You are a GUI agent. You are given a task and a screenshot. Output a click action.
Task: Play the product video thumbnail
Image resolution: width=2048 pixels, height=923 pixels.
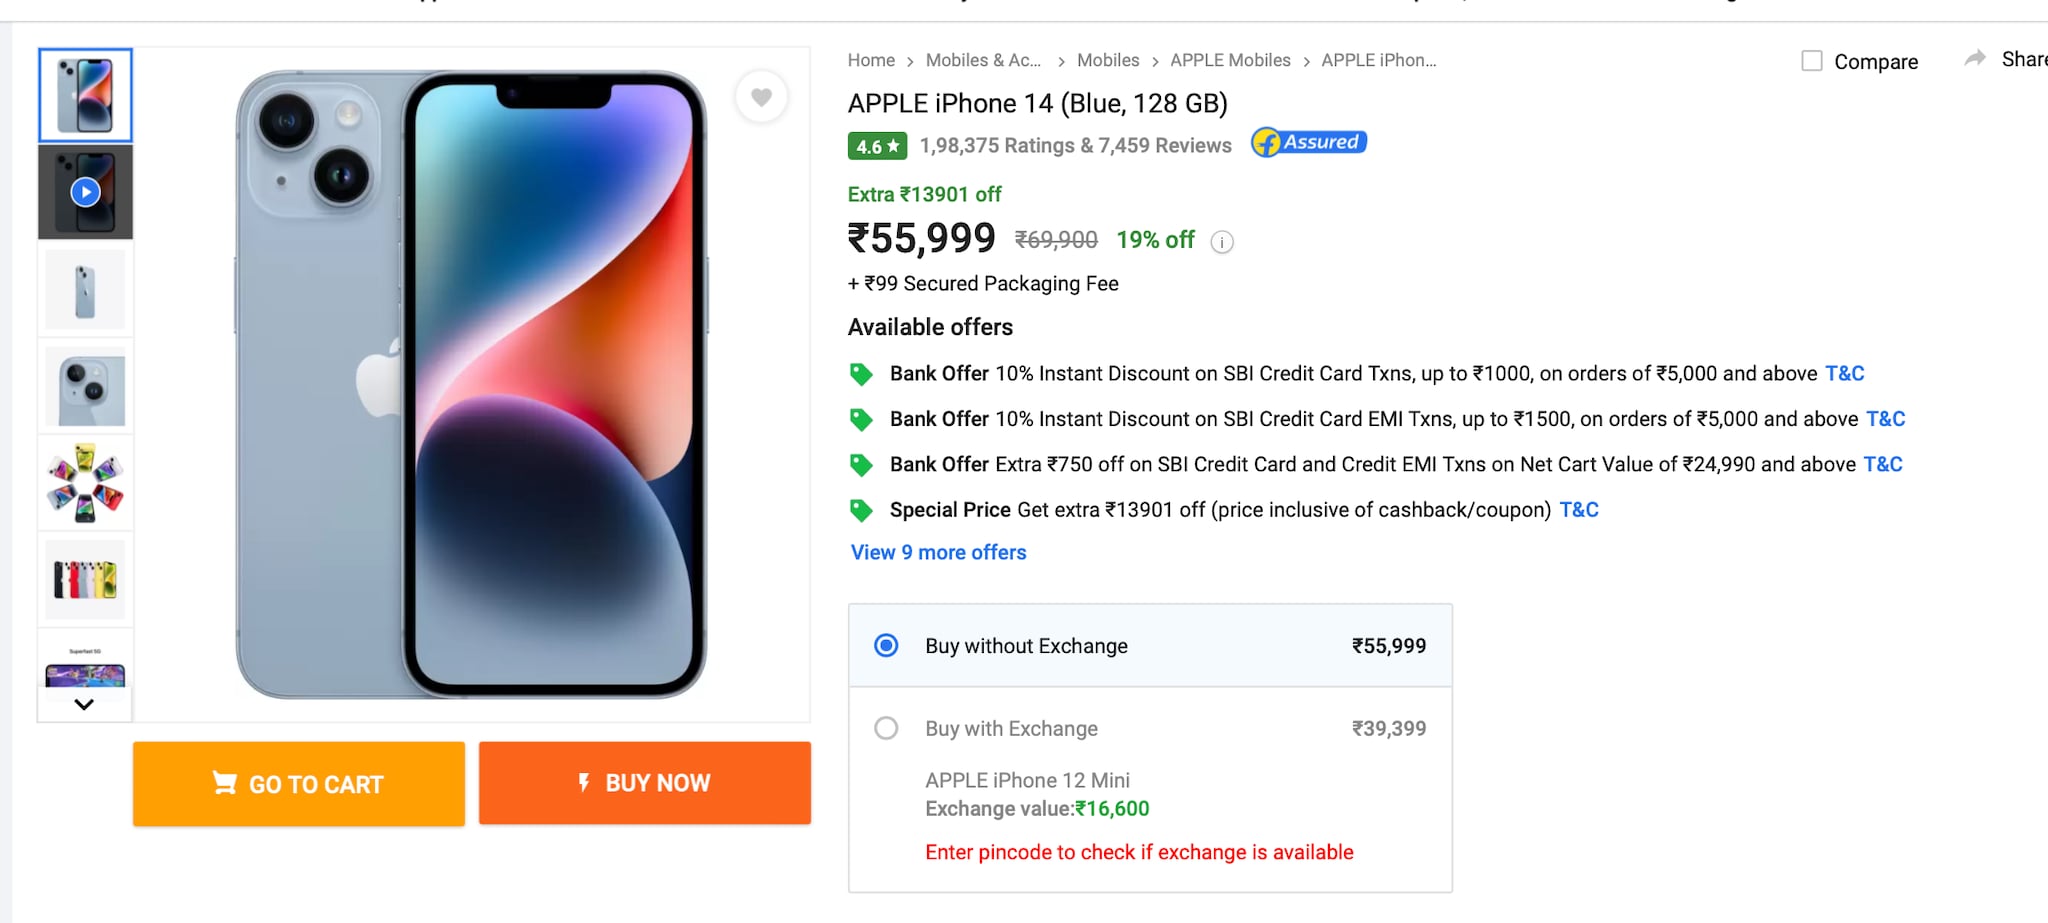pos(86,192)
